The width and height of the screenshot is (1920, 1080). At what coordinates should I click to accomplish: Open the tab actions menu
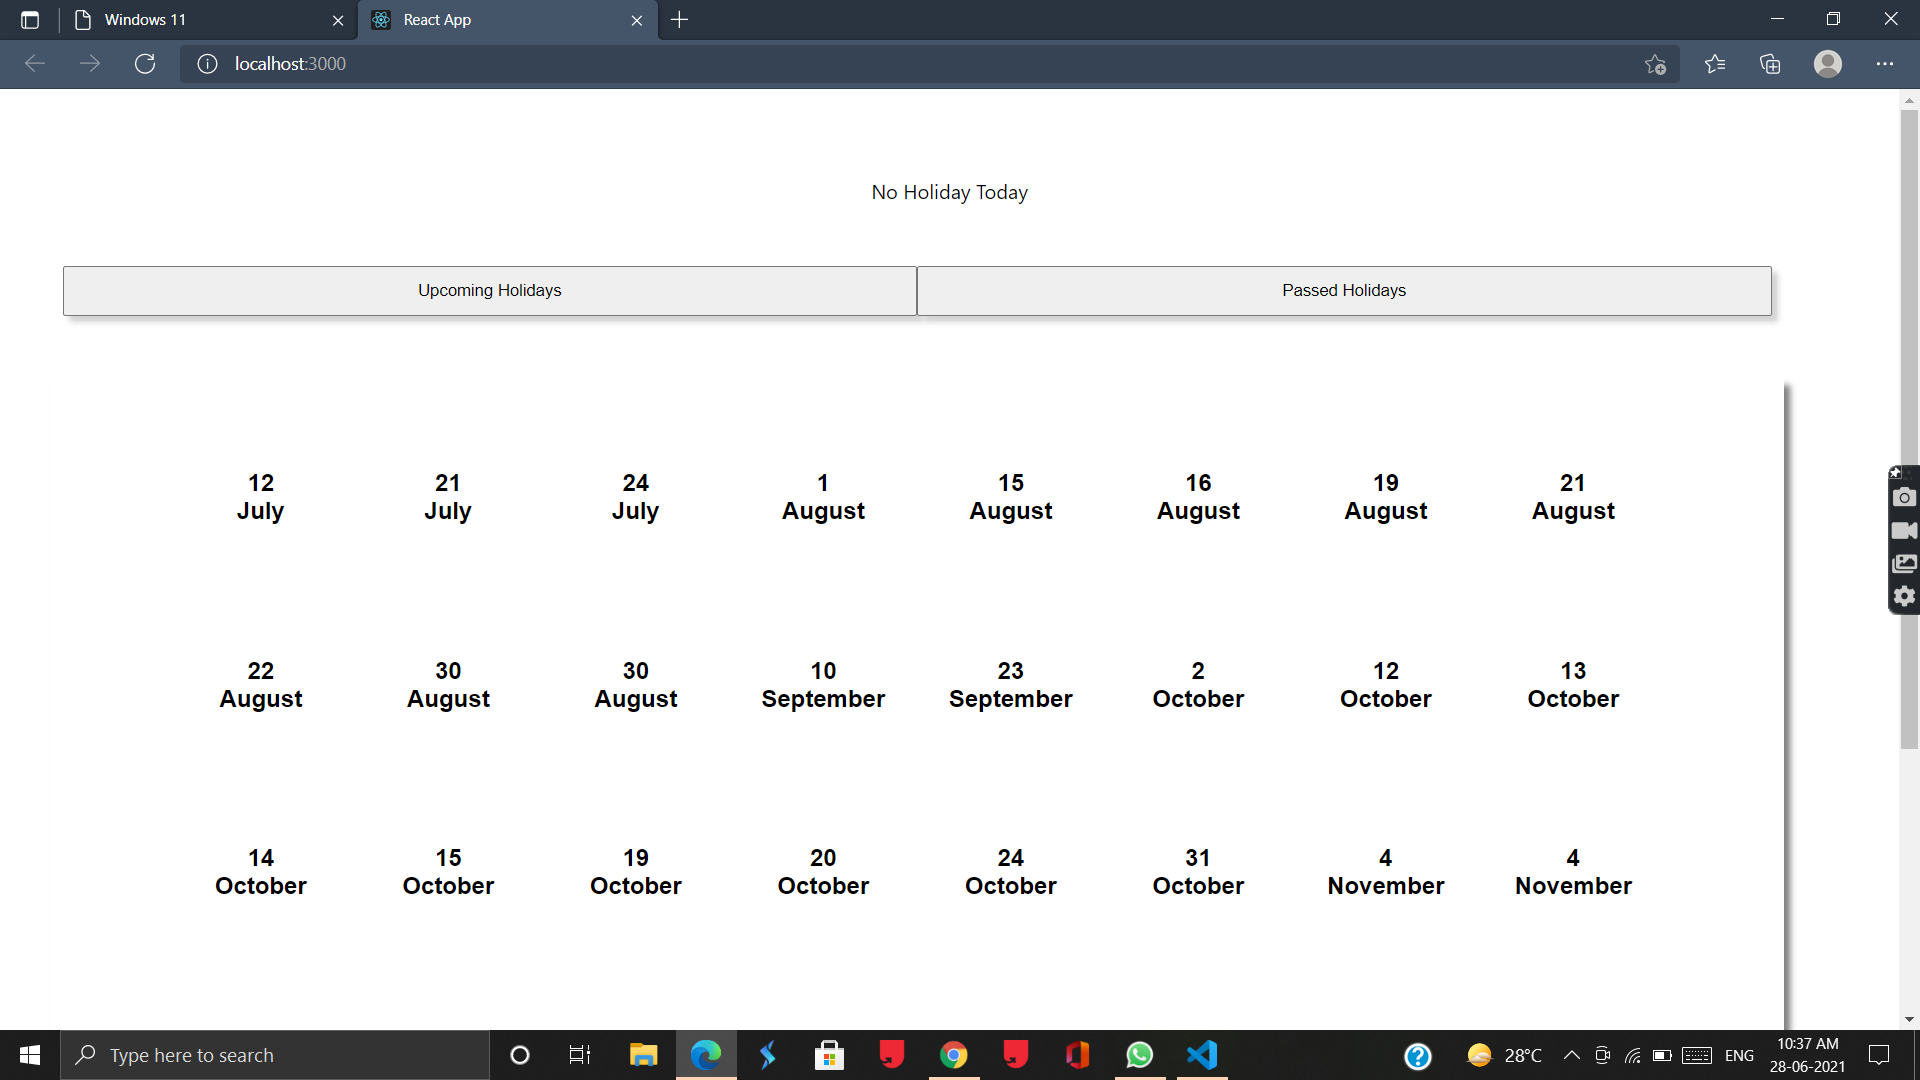(30, 19)
